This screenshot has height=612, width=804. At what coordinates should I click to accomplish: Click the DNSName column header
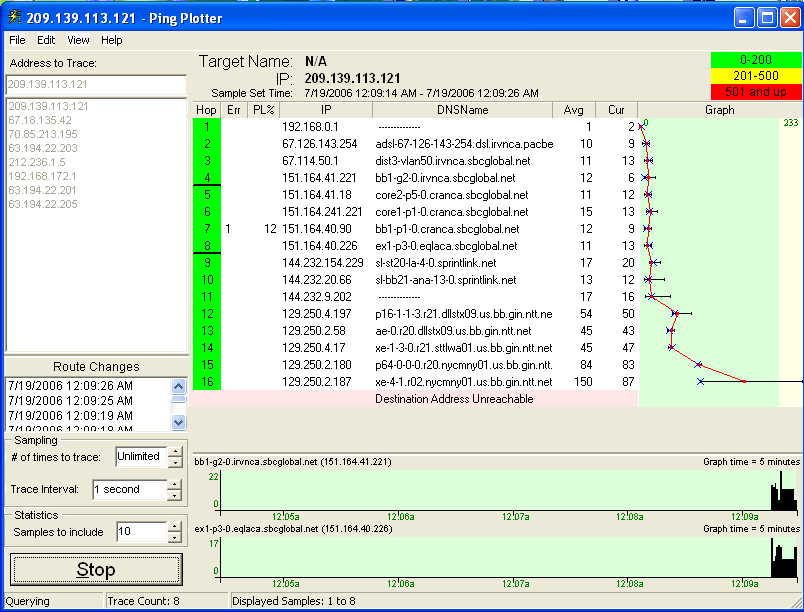463,110
